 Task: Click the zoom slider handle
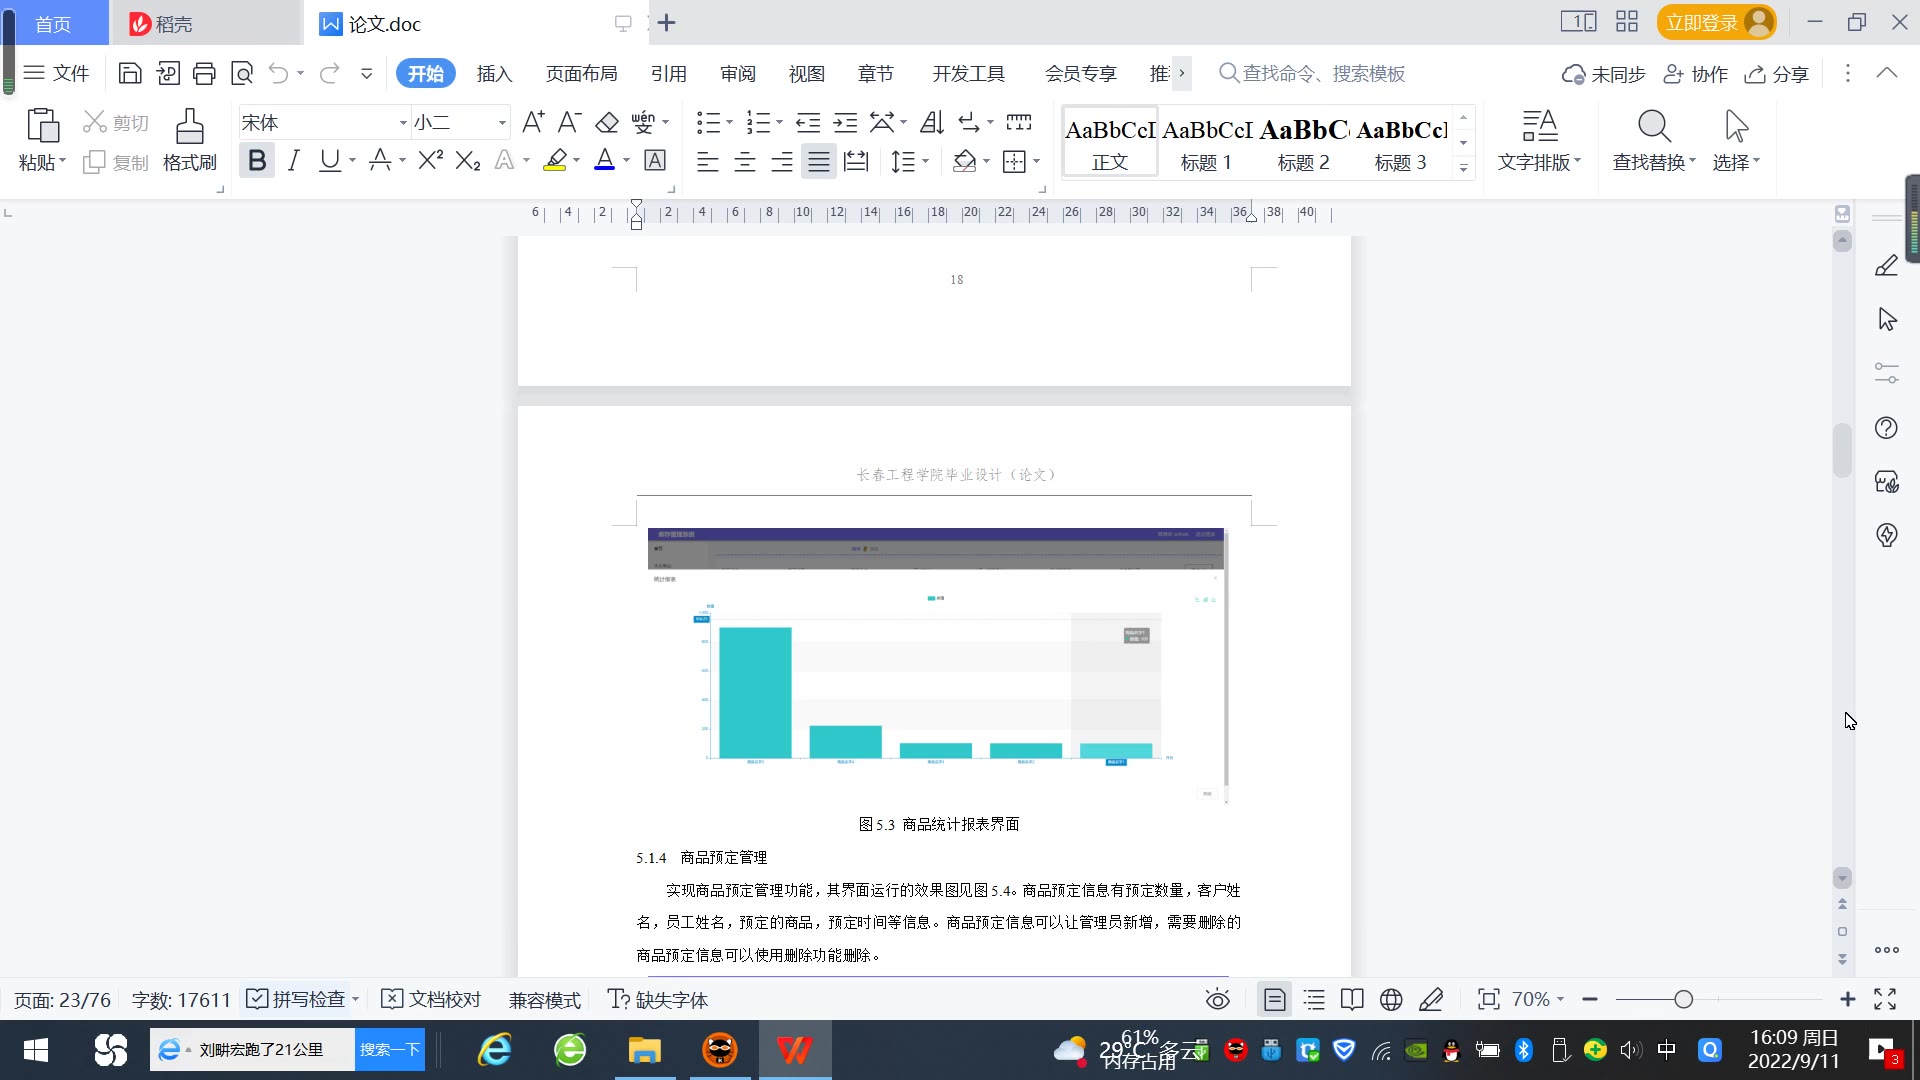(x=1683, y=999)
